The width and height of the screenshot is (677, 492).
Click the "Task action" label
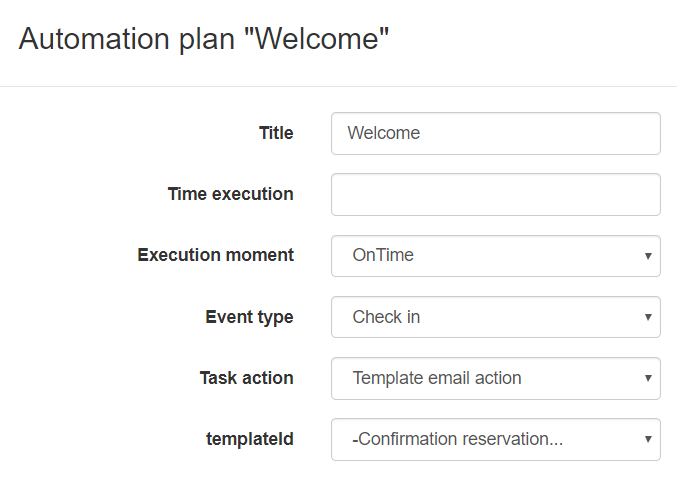pos(246,378)
